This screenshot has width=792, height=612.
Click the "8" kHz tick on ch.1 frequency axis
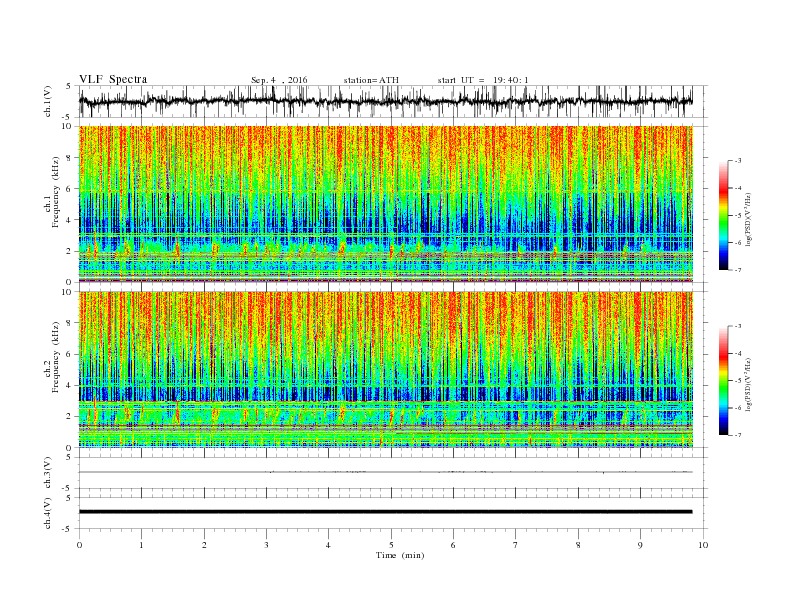point(70,158)
